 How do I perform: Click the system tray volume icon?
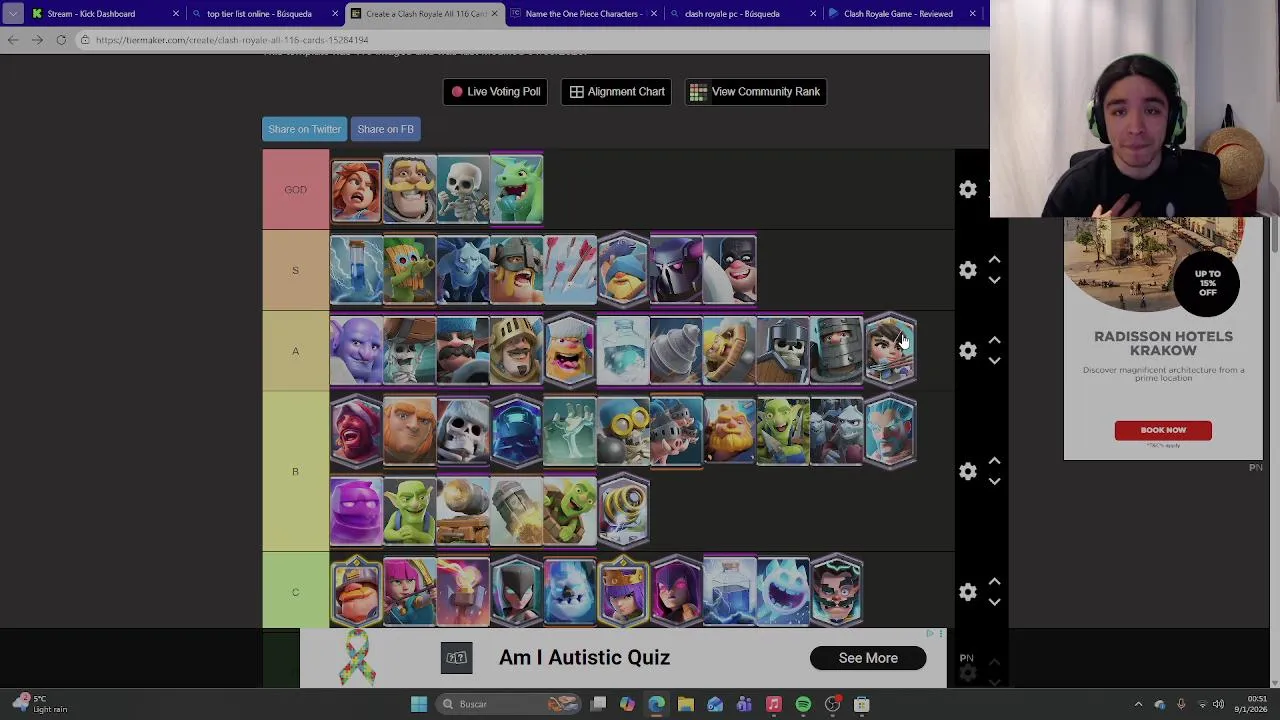pos(1218,704)
